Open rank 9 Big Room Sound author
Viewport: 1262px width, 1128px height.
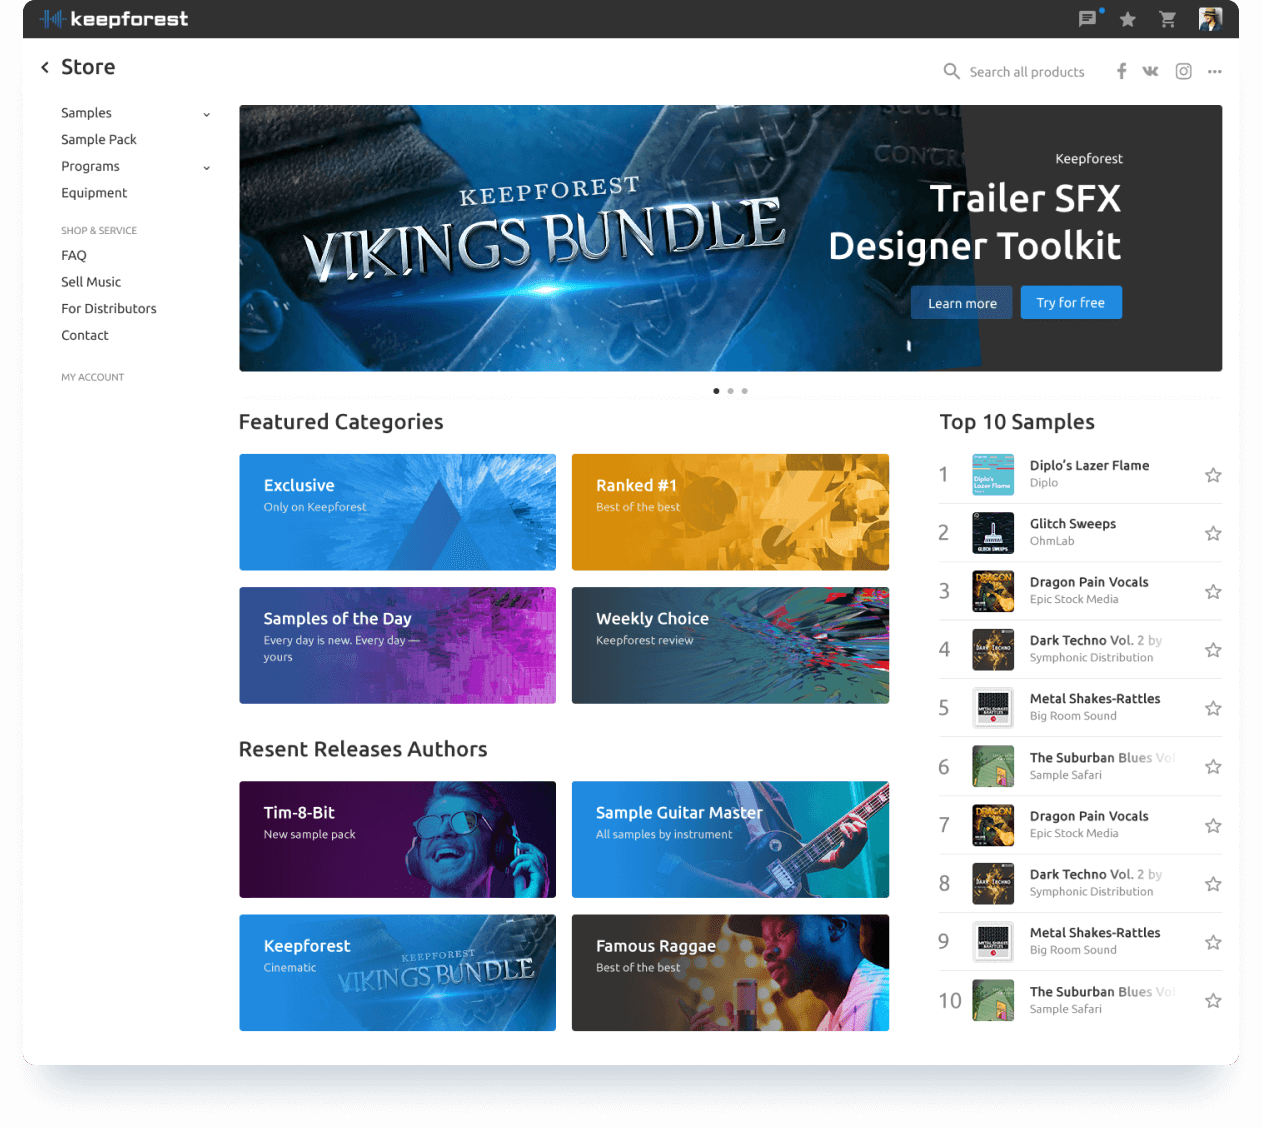point(1073,950)
